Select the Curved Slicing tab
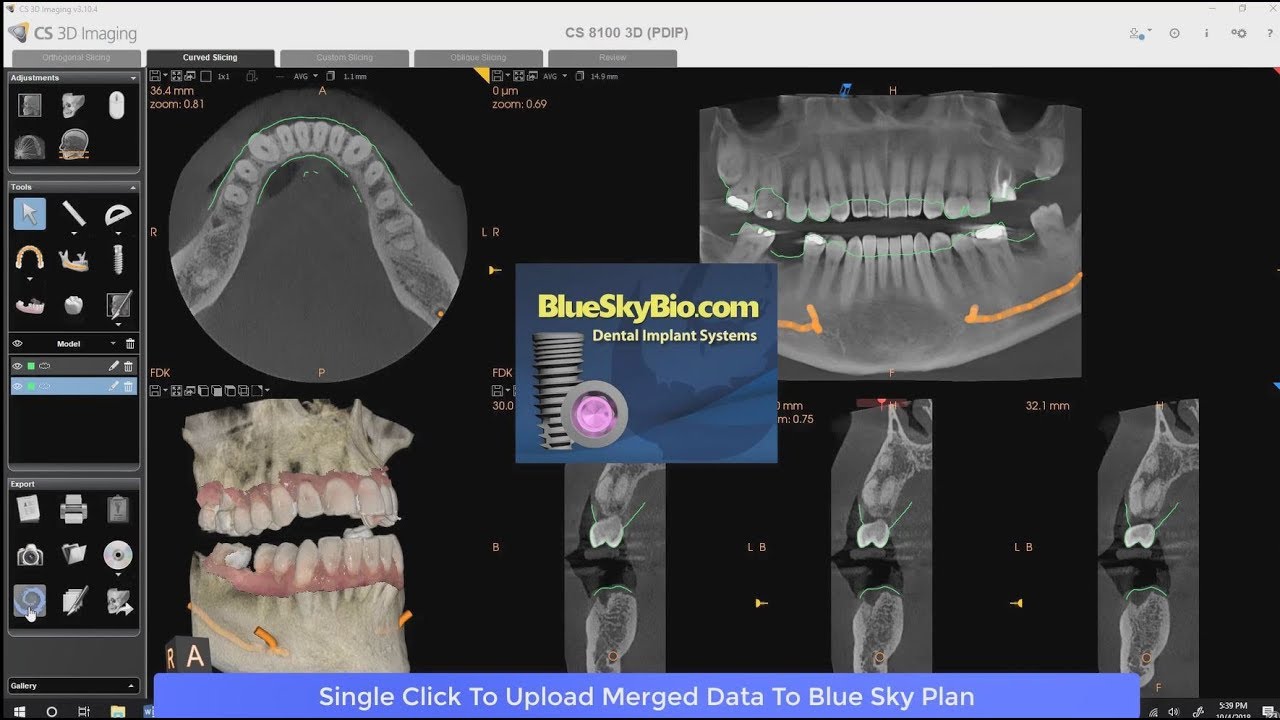 pos(210,58)
